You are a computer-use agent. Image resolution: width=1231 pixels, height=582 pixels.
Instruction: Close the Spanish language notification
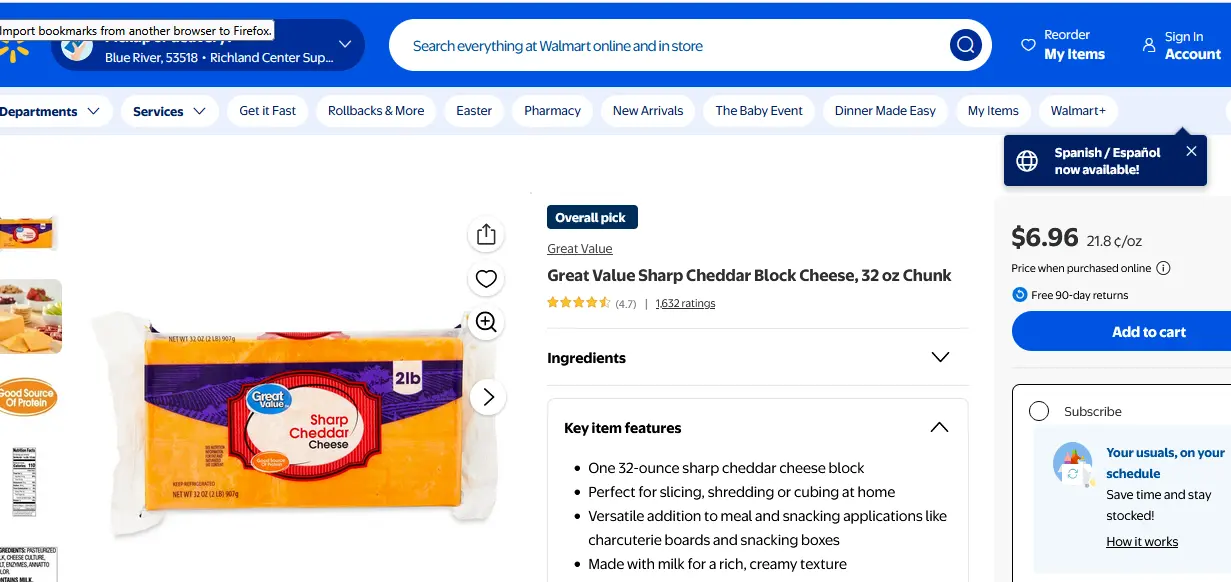[1191, 151]
